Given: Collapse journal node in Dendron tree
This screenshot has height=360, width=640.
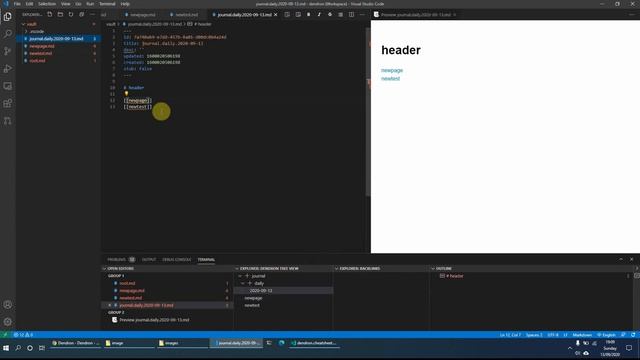Looking at the screenshot, I should (240, 276).
